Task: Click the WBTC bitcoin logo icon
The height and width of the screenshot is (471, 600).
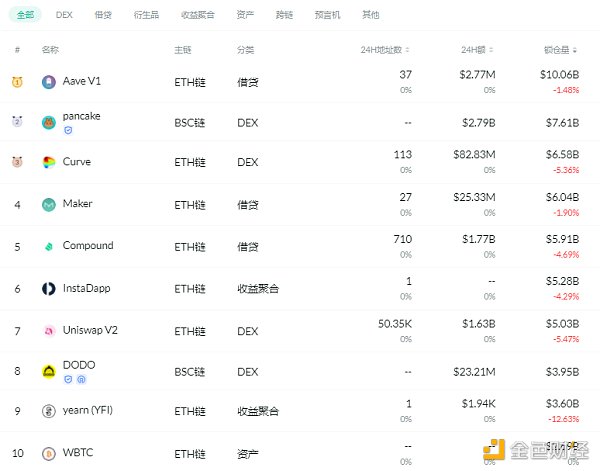Action: point(49,453)
